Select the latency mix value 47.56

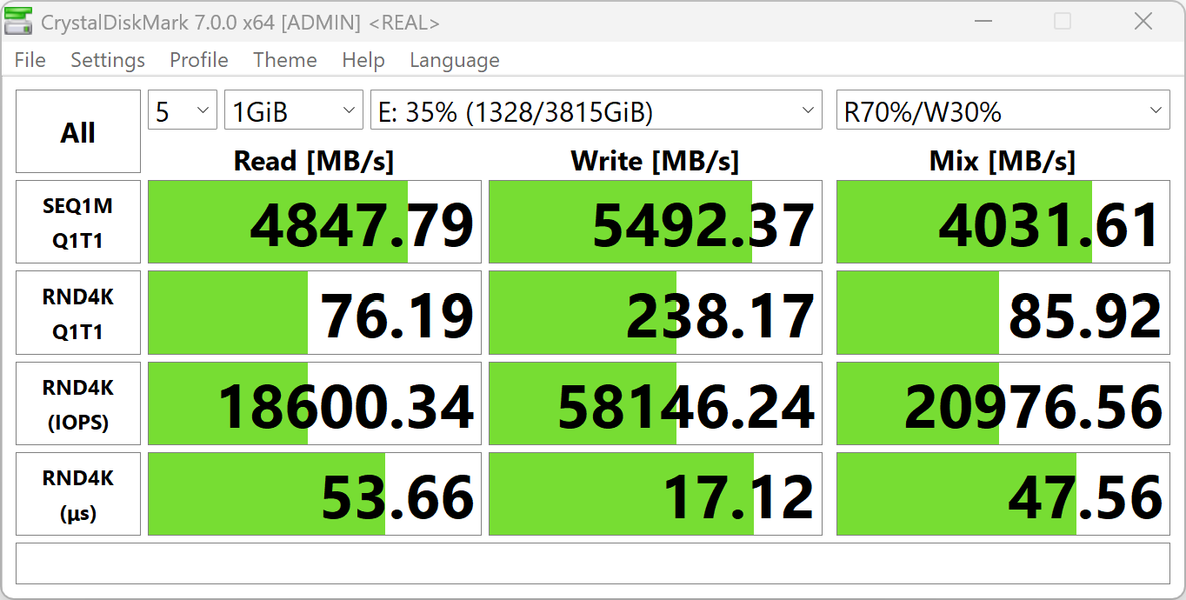click(1003, 495)
